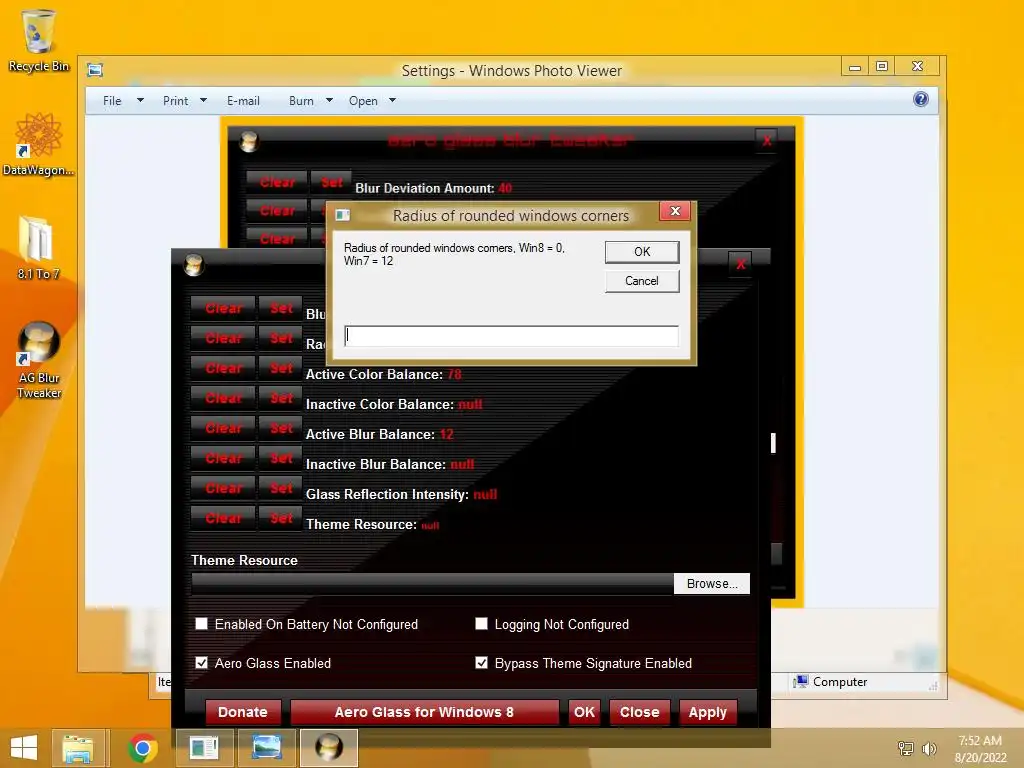
Task: Click the tweaker's Close button
Action: [639, 712]
